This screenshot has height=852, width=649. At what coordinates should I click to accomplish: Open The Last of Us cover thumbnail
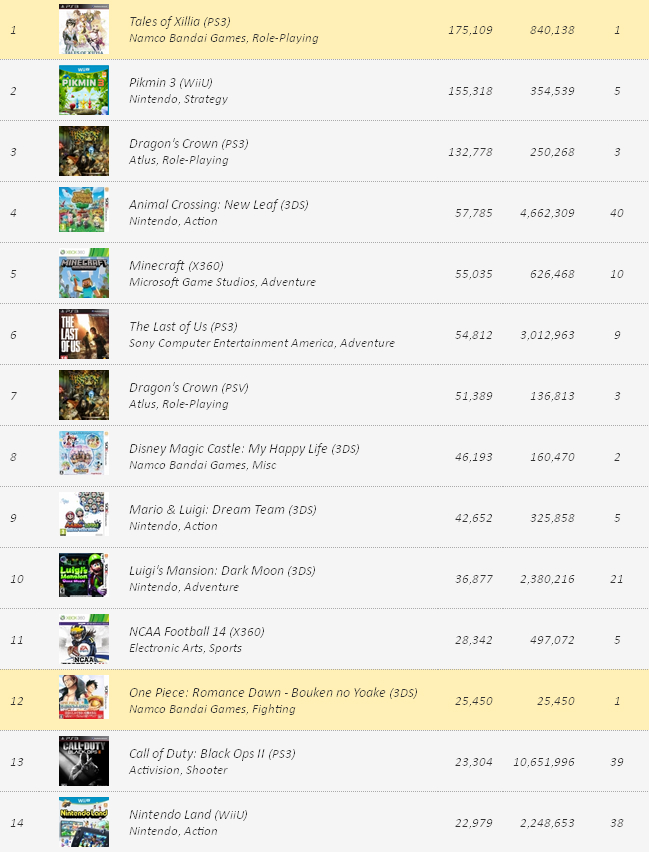pos(84,334)
